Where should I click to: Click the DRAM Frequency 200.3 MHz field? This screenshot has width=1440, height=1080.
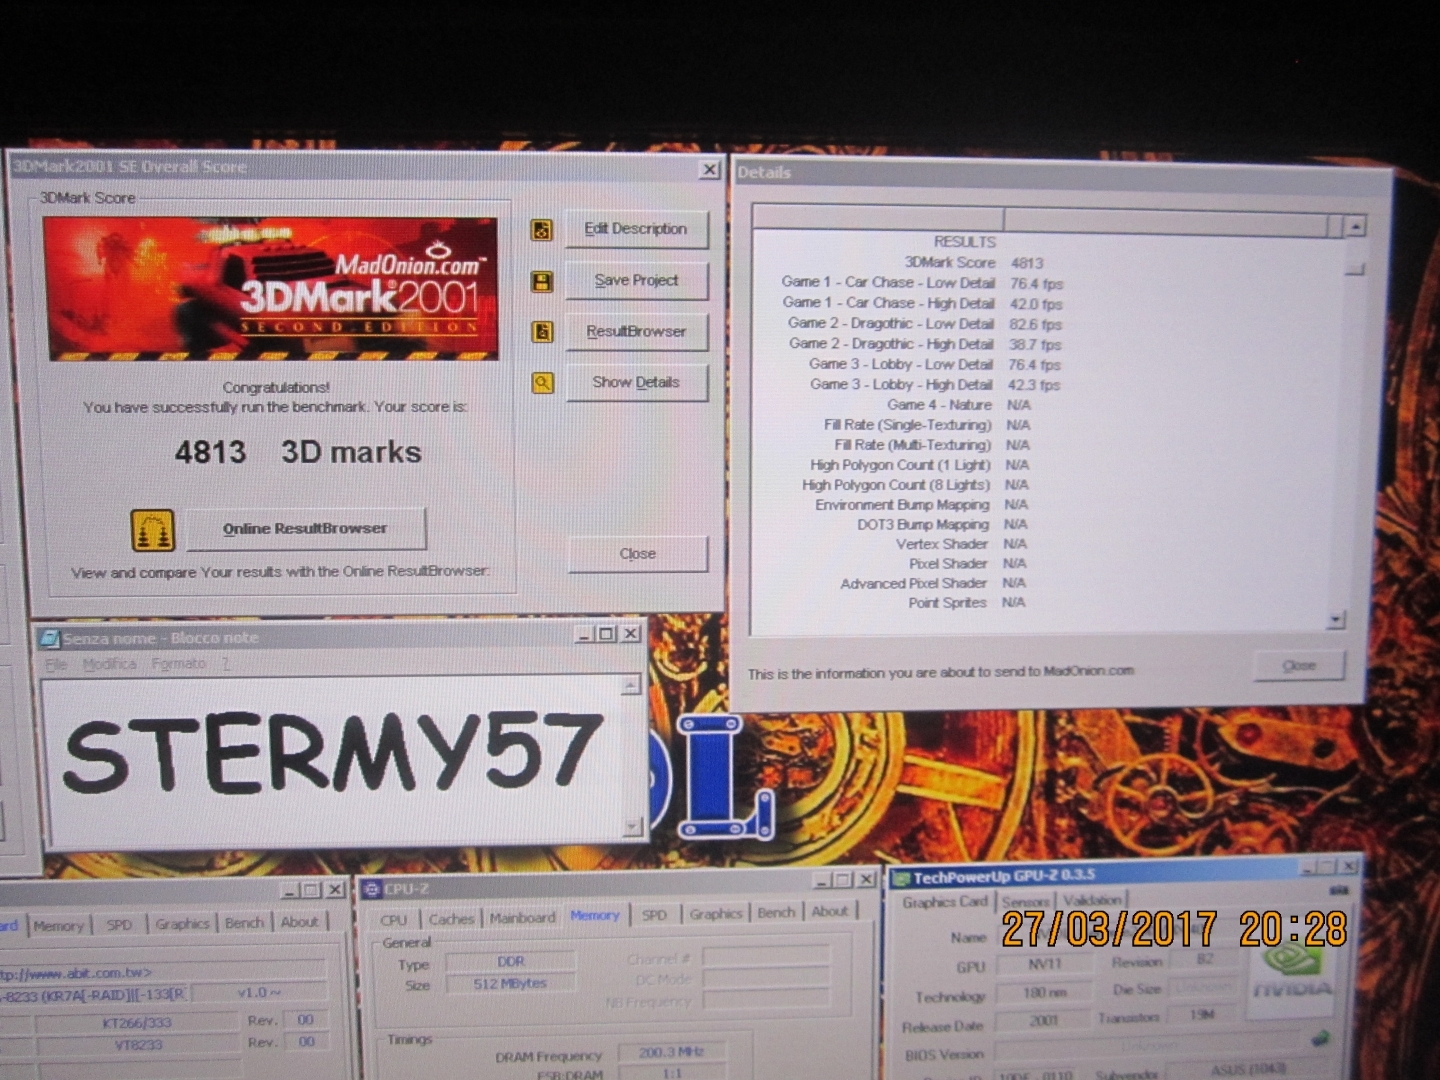(x=671, y=1052)
